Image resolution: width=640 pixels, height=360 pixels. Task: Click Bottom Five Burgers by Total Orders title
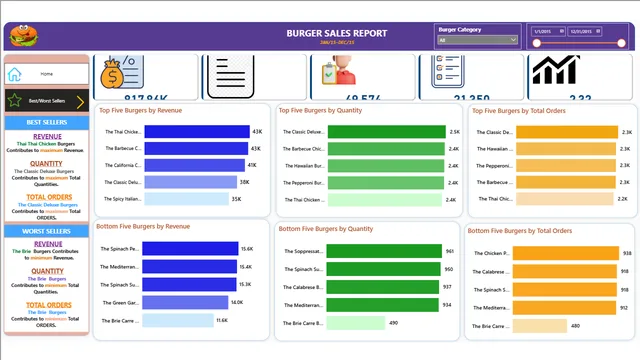tap(520, 231)
